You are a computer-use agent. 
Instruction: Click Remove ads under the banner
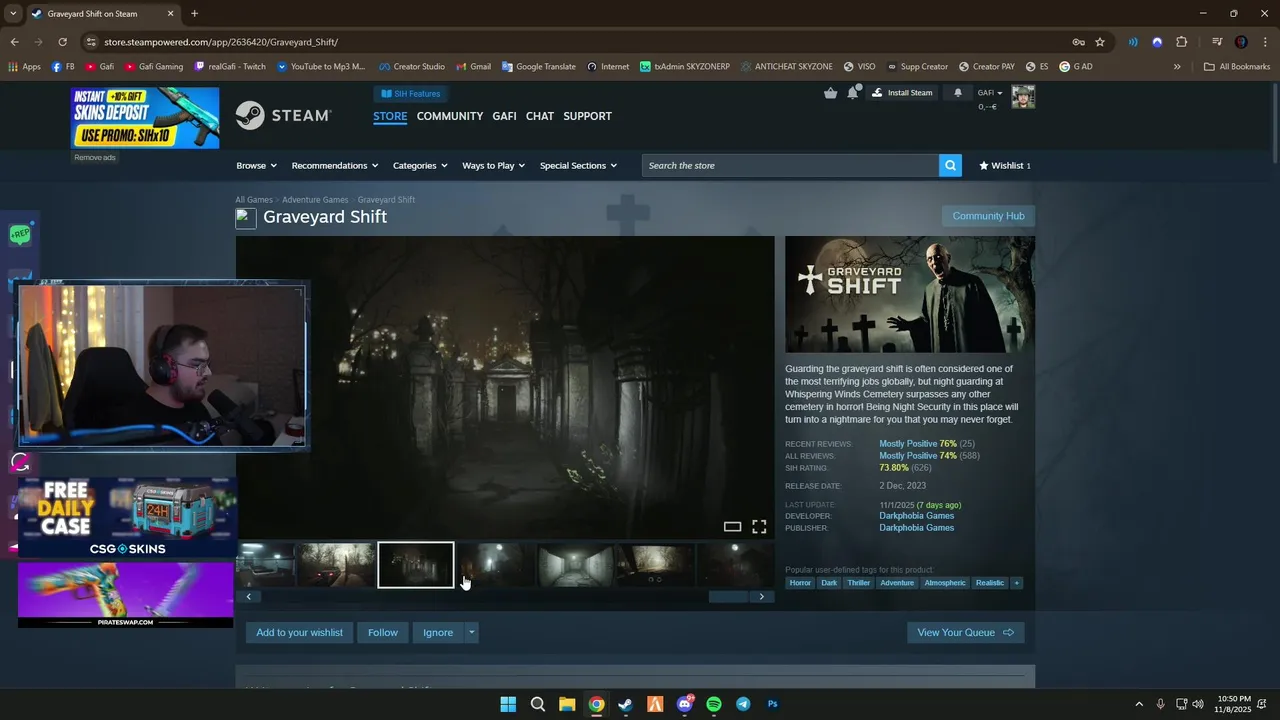95,157
